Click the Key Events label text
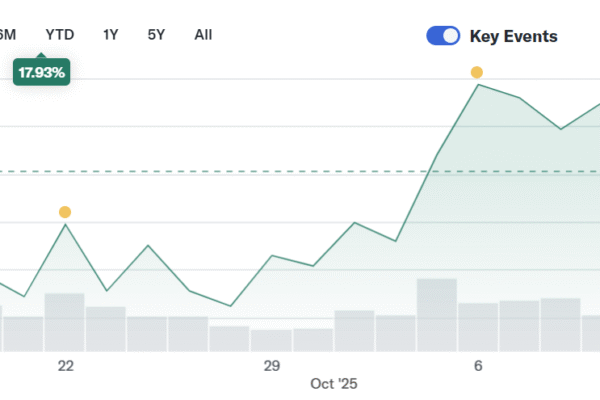Image resolution: width=600 pixels, height=400 pixels. 513,36
